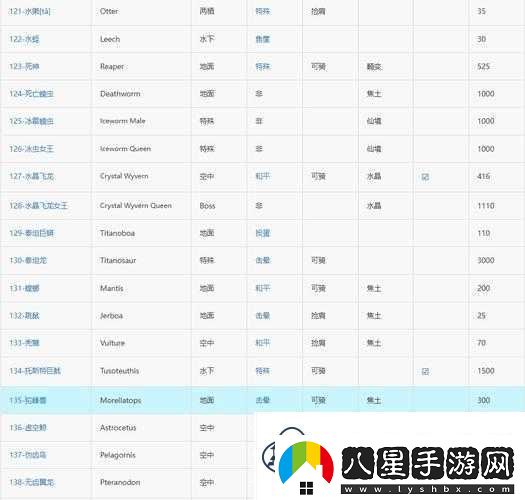525x500 pixels.
Task: Click the value 300 in Morellatops row
Action: [483, 400]
